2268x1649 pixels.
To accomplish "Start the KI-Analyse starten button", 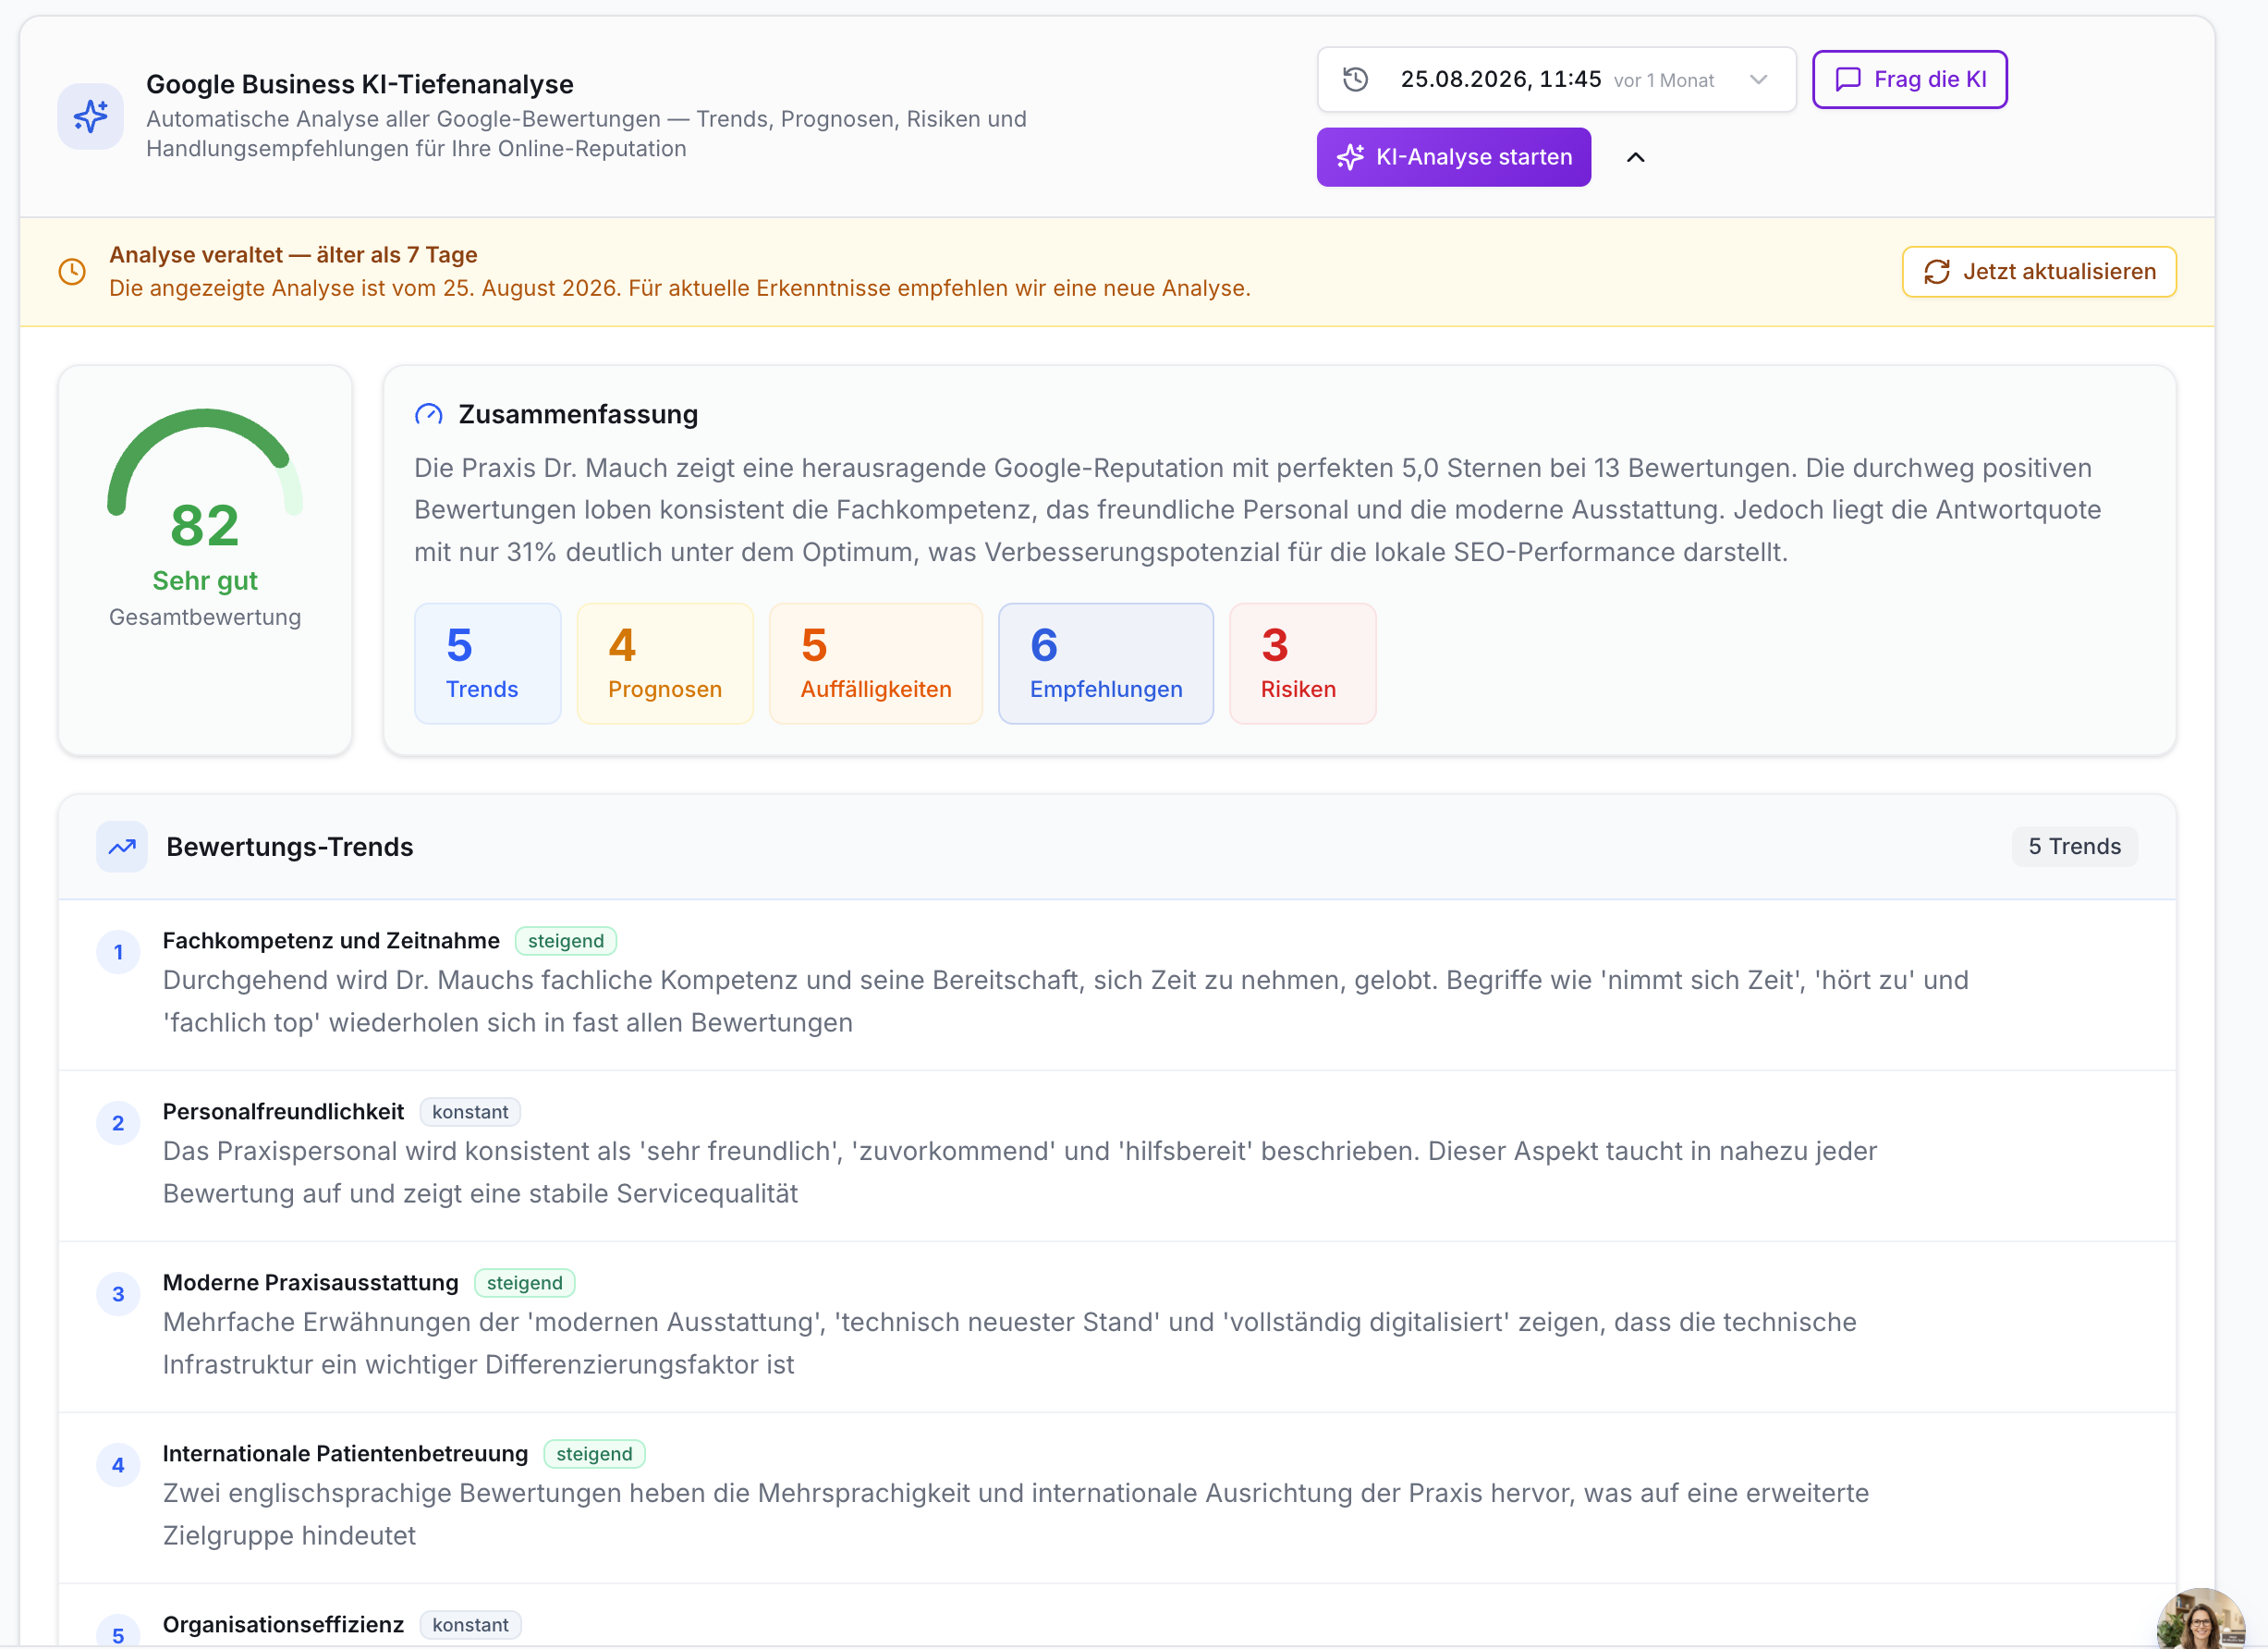I will point(1453,157).
